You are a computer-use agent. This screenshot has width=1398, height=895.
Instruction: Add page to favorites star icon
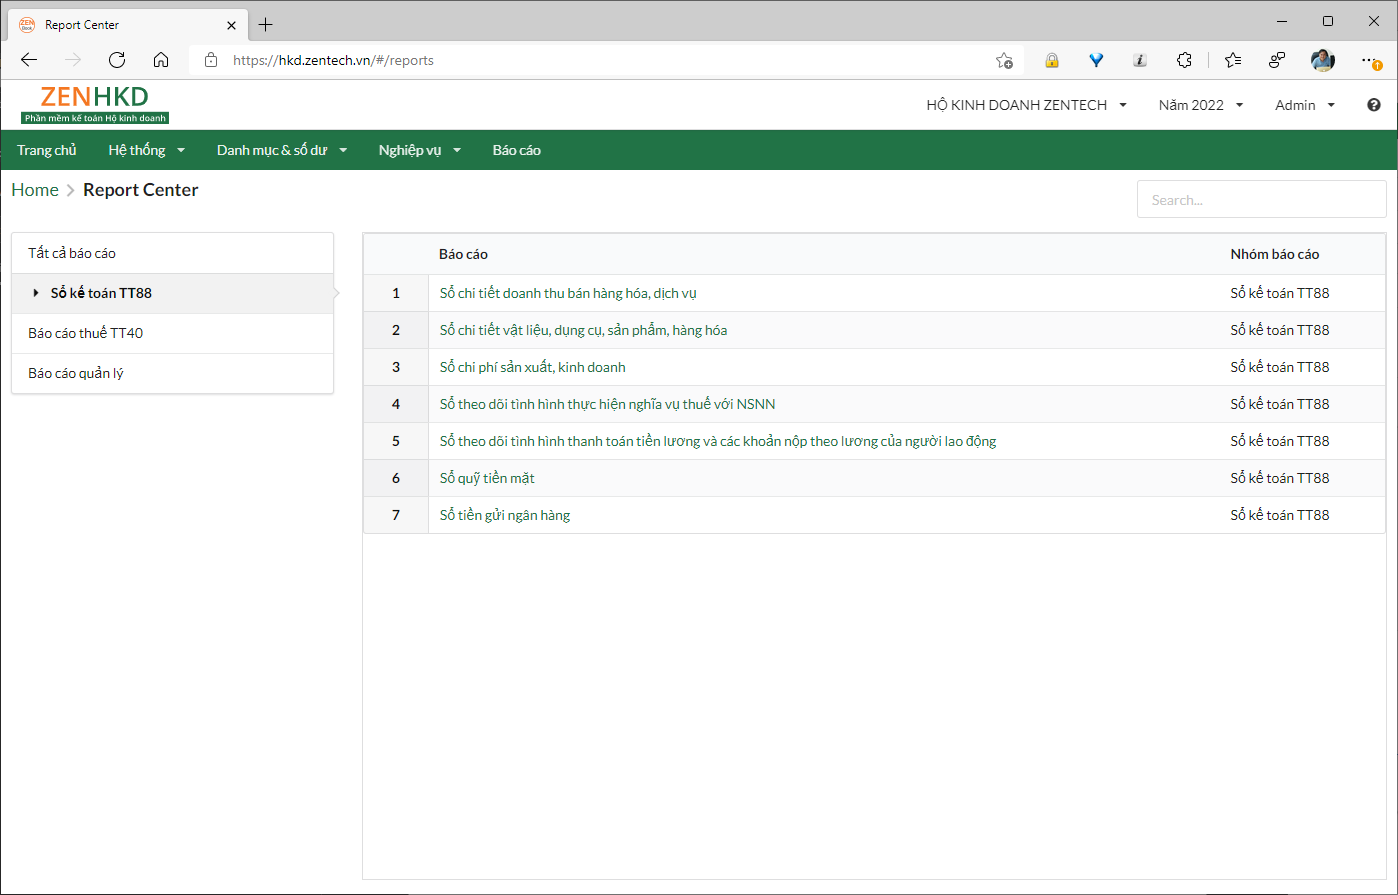(1004, 60)
